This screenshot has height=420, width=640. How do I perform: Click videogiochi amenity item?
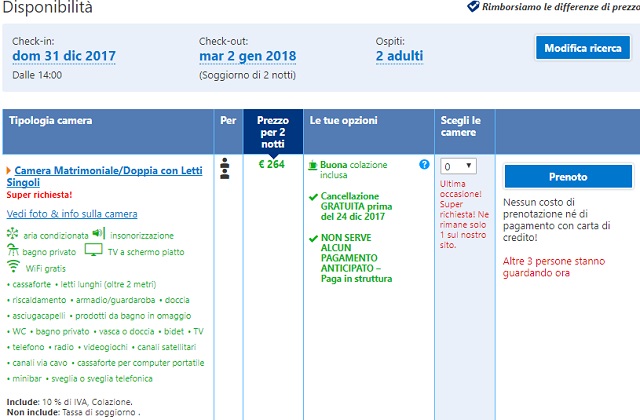(x=105, y=347)
